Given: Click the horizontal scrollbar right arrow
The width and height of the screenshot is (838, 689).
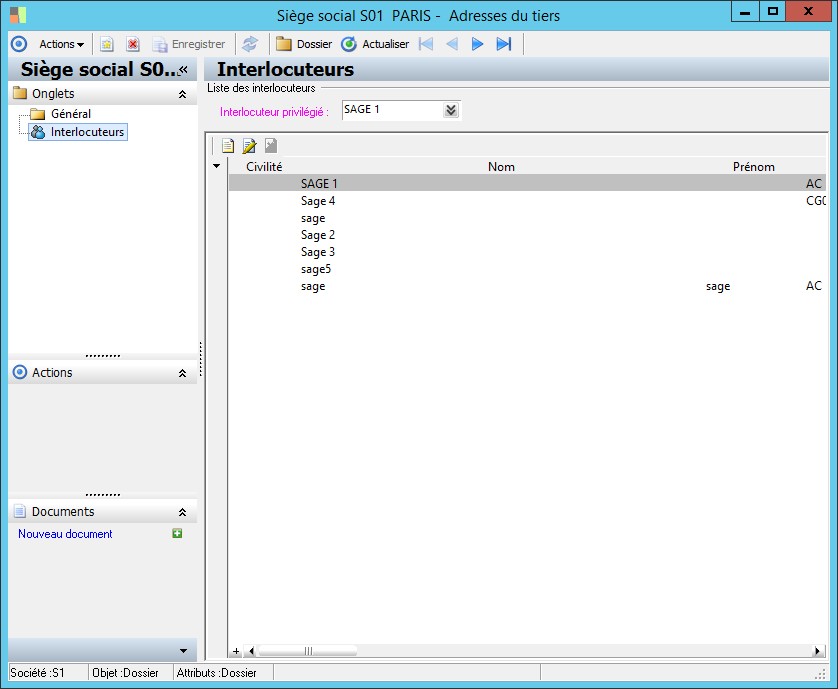Looking at the screenshot, I should point(818,651).
